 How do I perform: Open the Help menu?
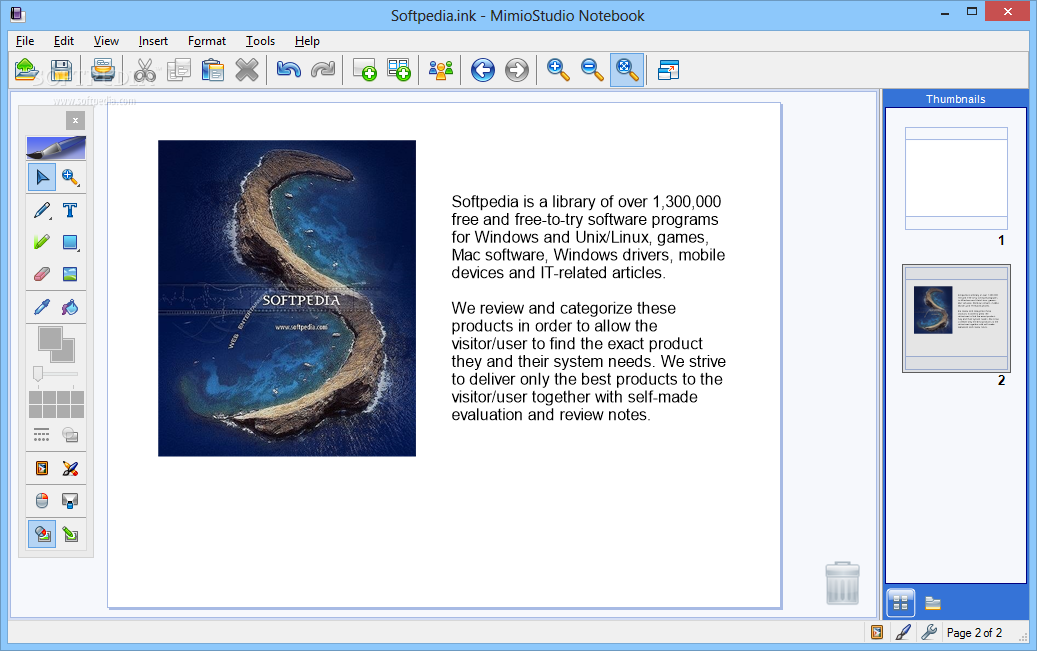[307, 41]
